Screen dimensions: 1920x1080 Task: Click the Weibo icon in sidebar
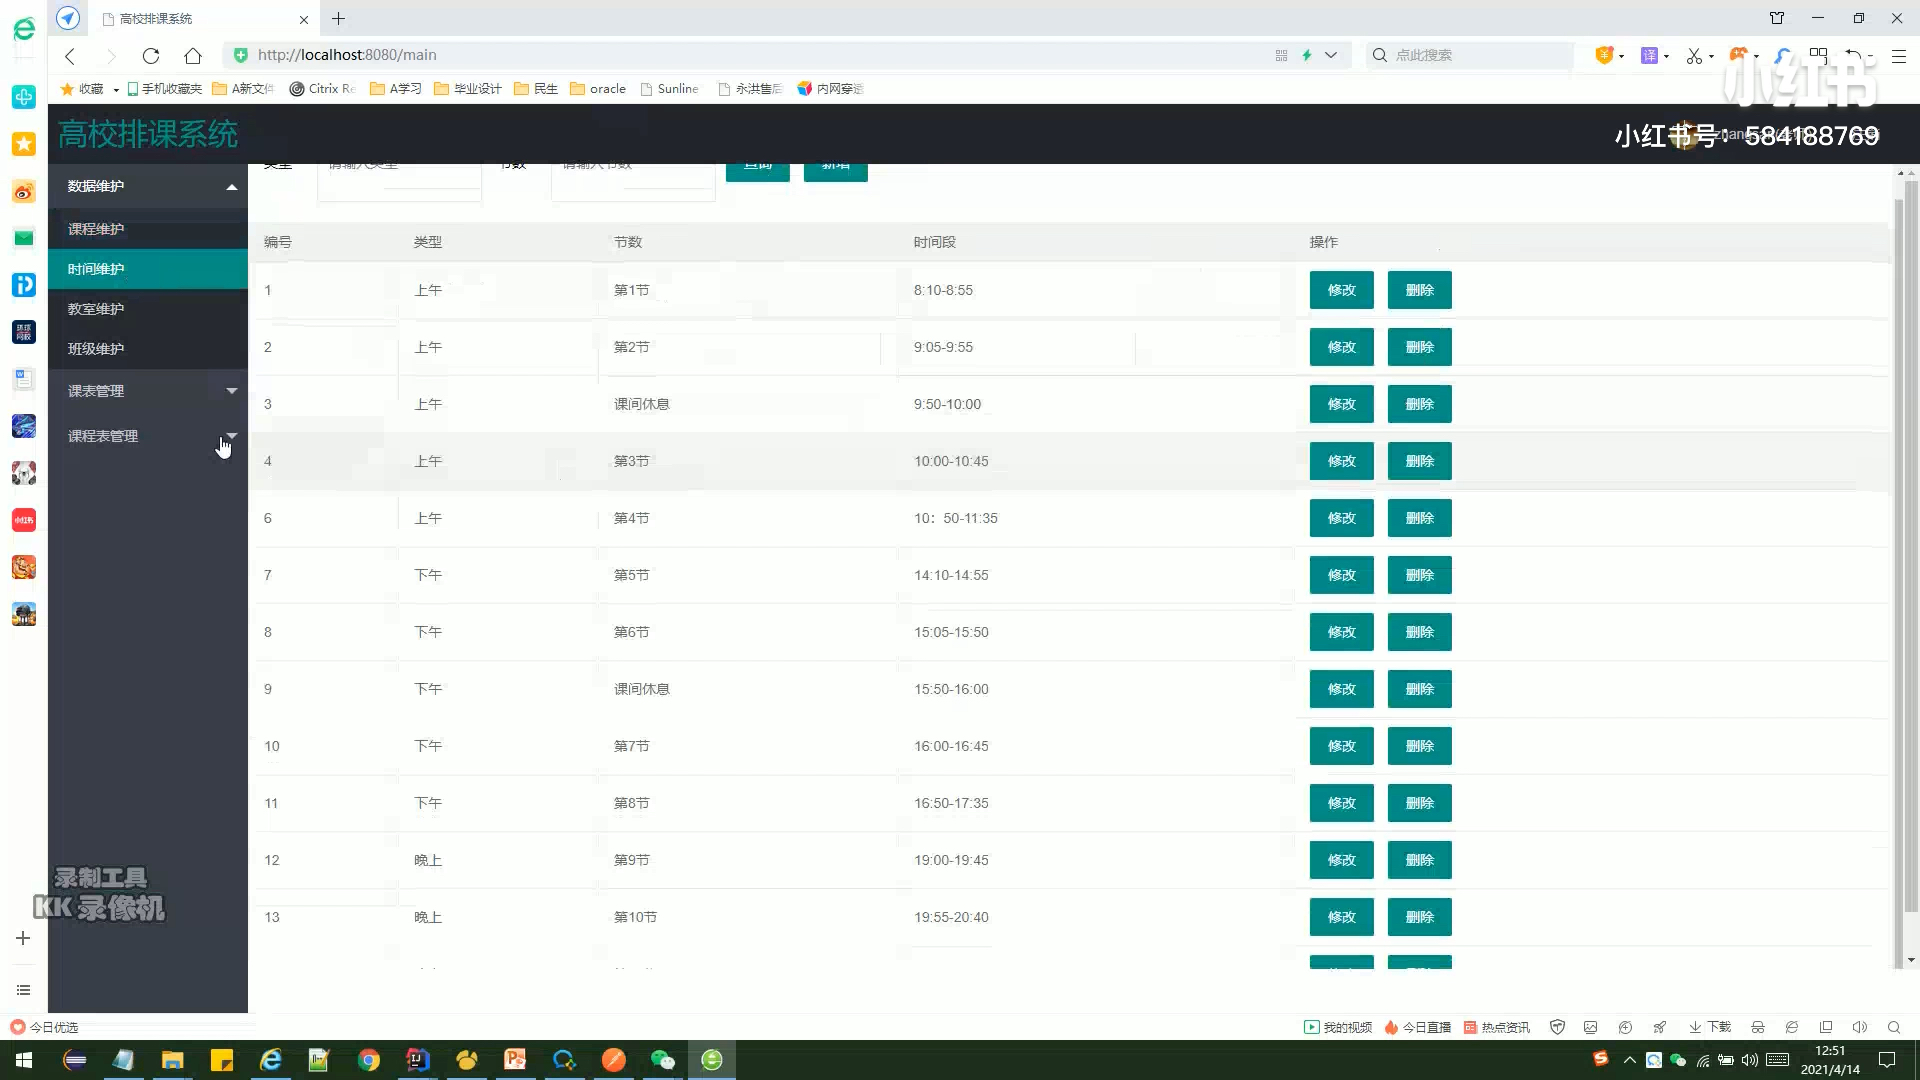[x=24, y=191]
